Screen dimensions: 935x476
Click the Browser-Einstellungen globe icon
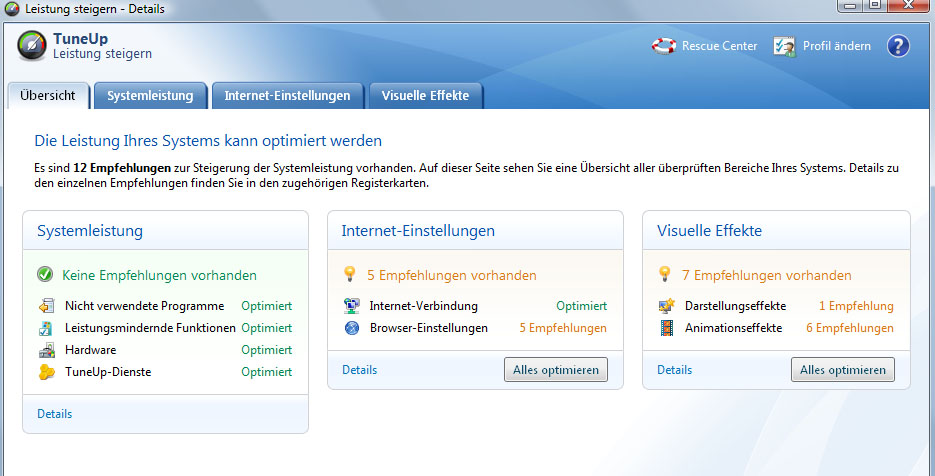pyautogui.click(x=351, y=328)
